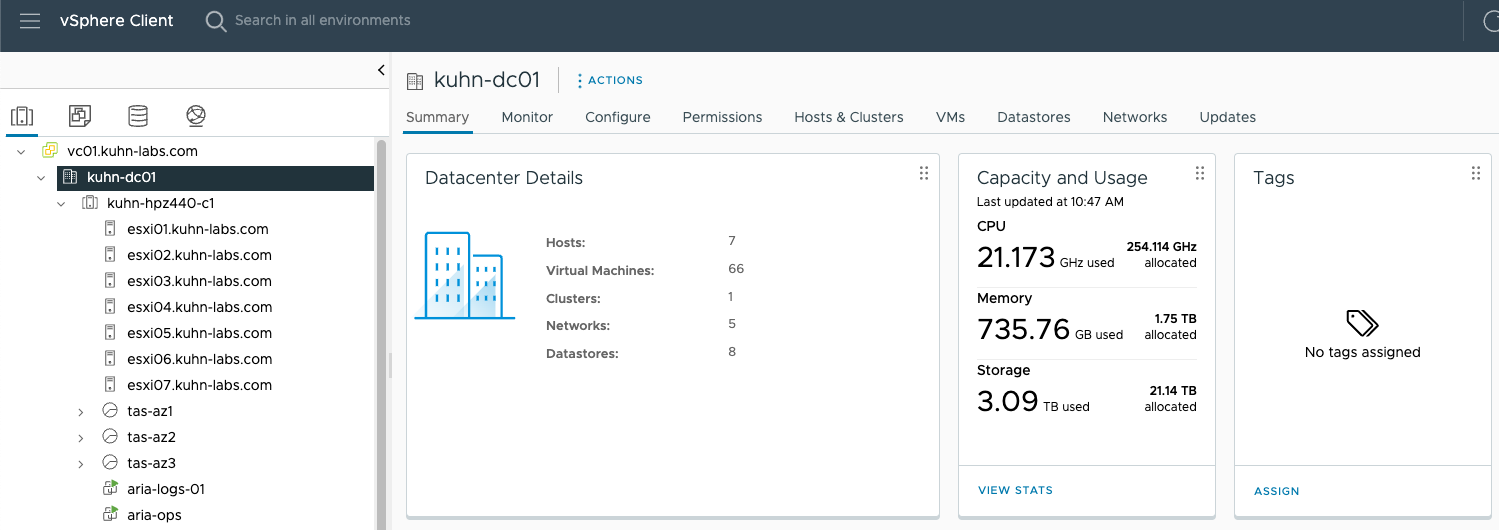1499x530 pixels.
Task: Click resource pool icon of tas-az2
Action: [x=110, y=437]
